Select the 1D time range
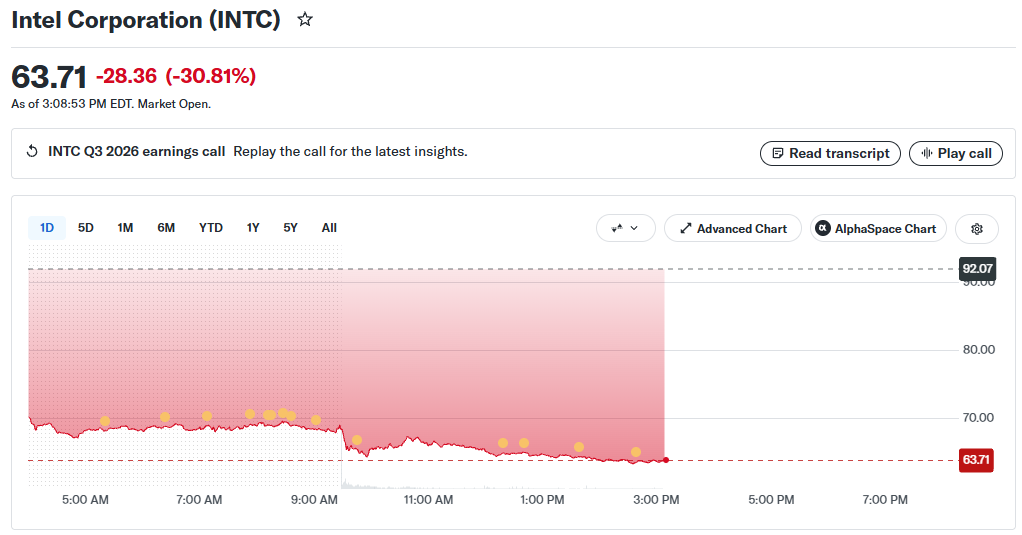Image resolution: width=1022 pixels, height=535 pixels. click(47, 228)
